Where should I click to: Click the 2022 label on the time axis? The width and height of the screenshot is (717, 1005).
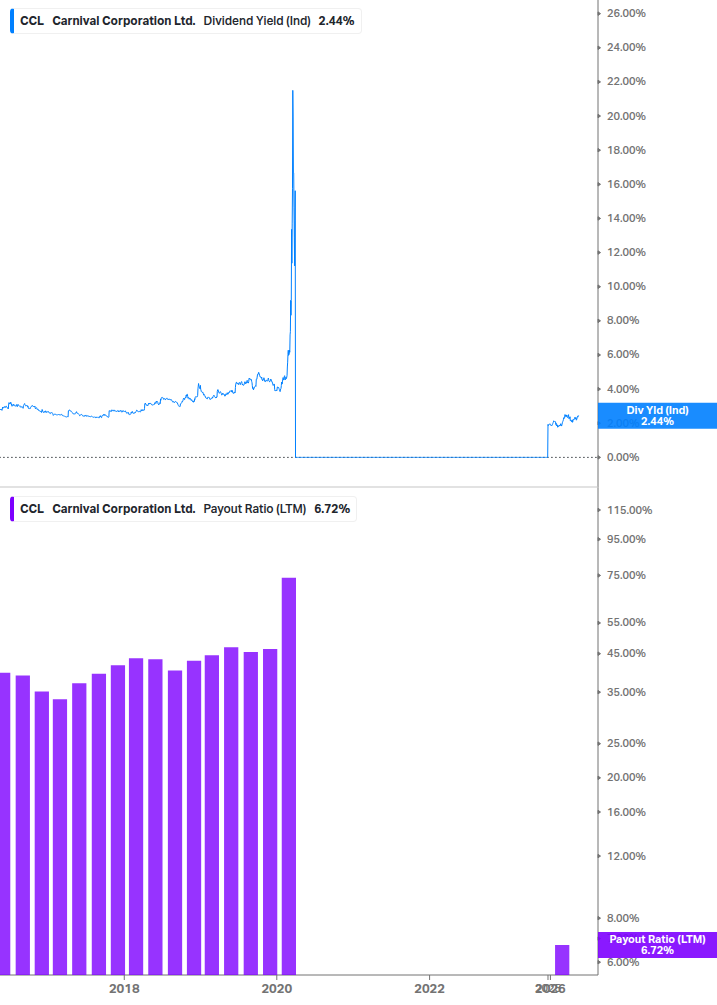click(x=429, y=988)
